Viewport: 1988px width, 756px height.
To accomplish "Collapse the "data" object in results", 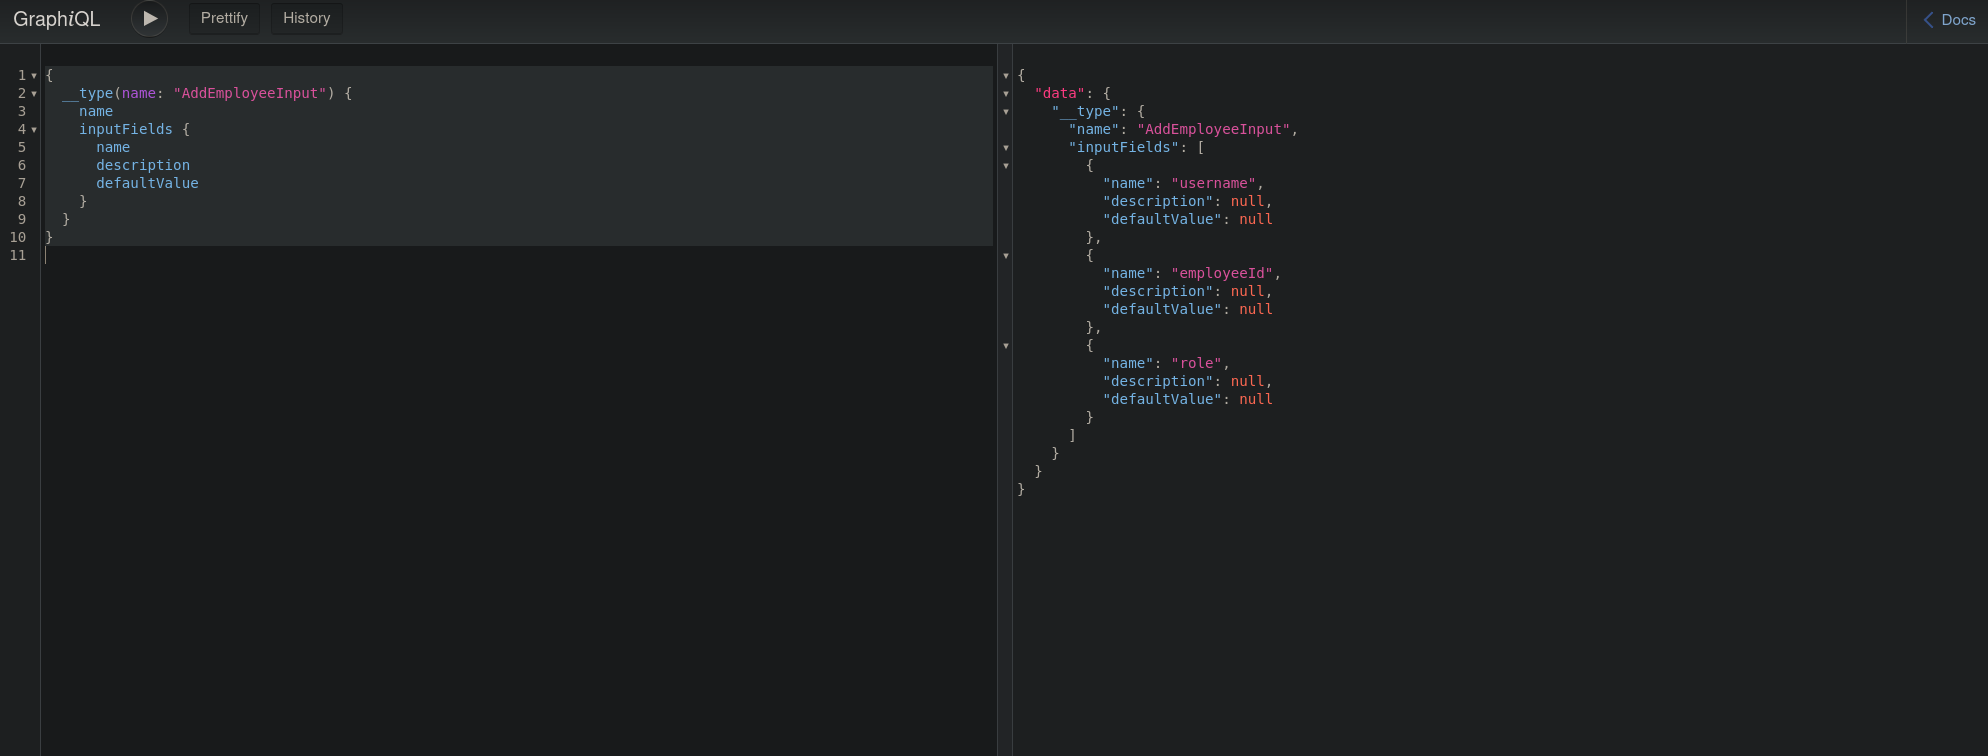I will [1006, 94].
